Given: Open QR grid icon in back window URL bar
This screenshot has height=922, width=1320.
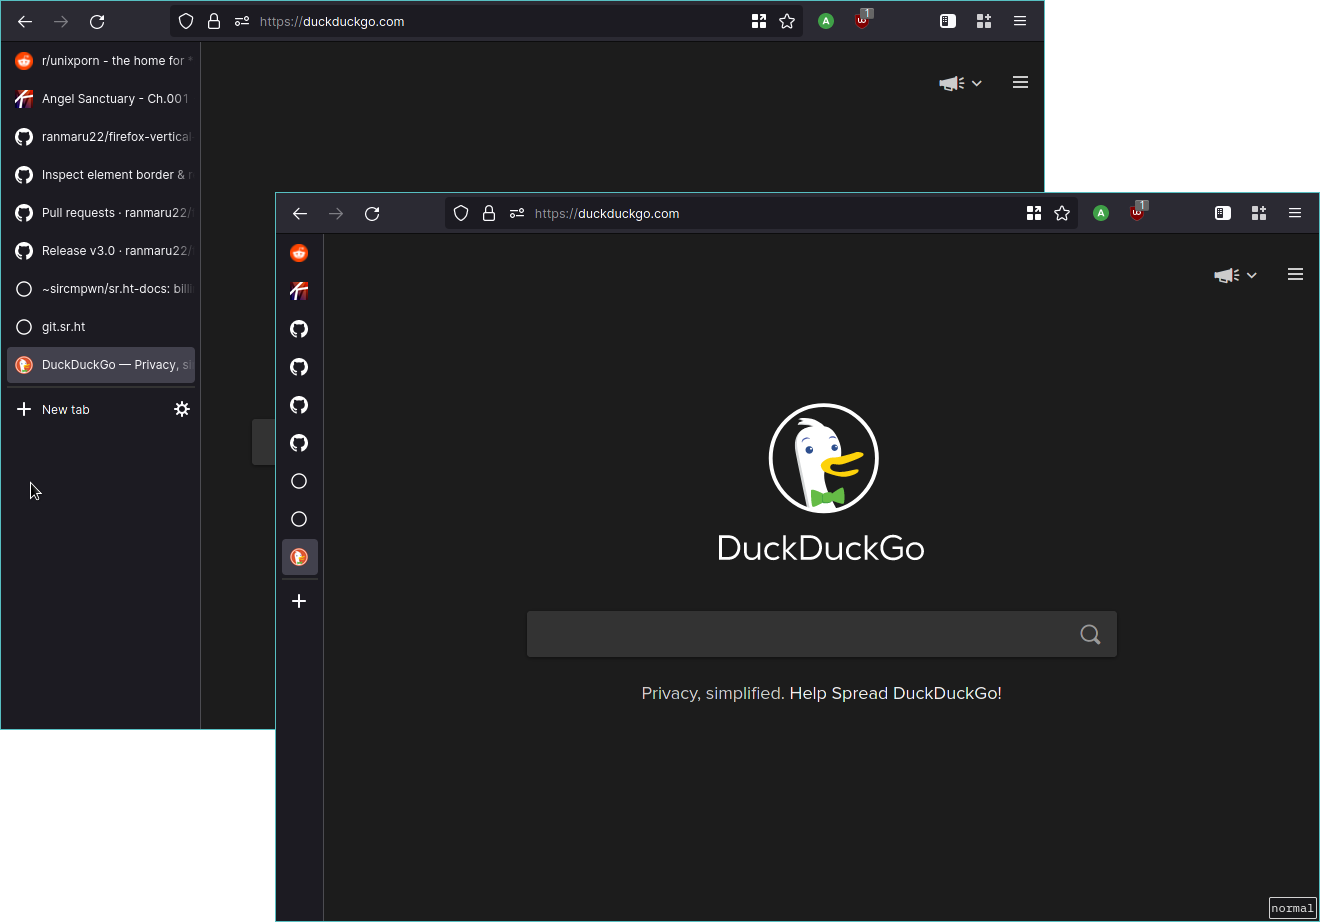Looking at the screenshot, I should pyautogui.click(x=759, y=21).
